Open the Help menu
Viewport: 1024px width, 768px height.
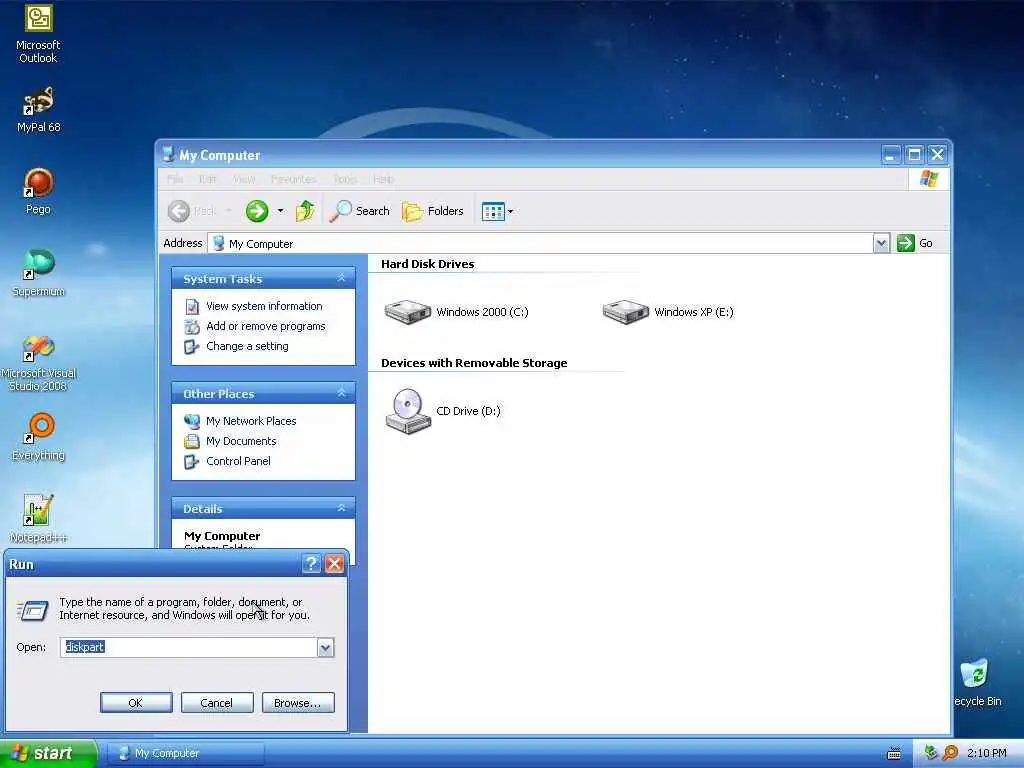383,179
